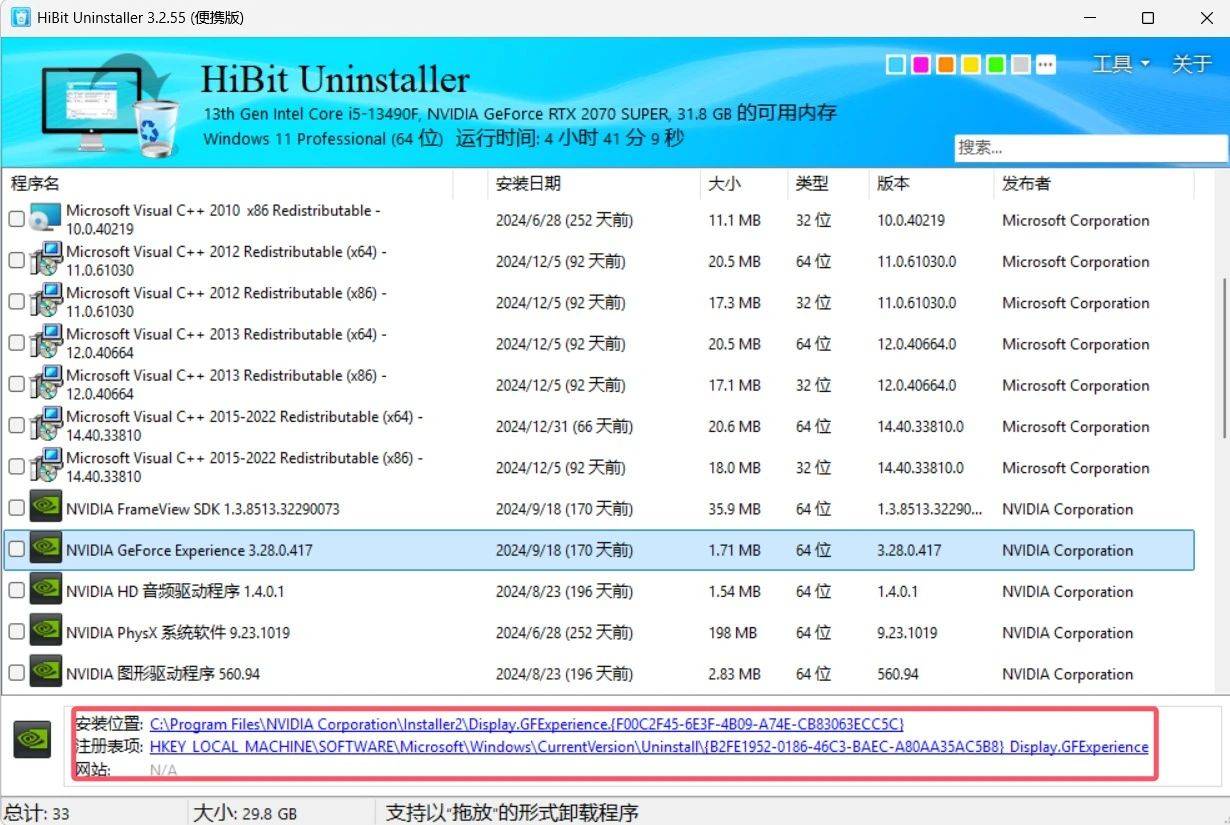Select the NVIDIA GeForce Experience 3.28.0.417 row name

coord(189,550)
